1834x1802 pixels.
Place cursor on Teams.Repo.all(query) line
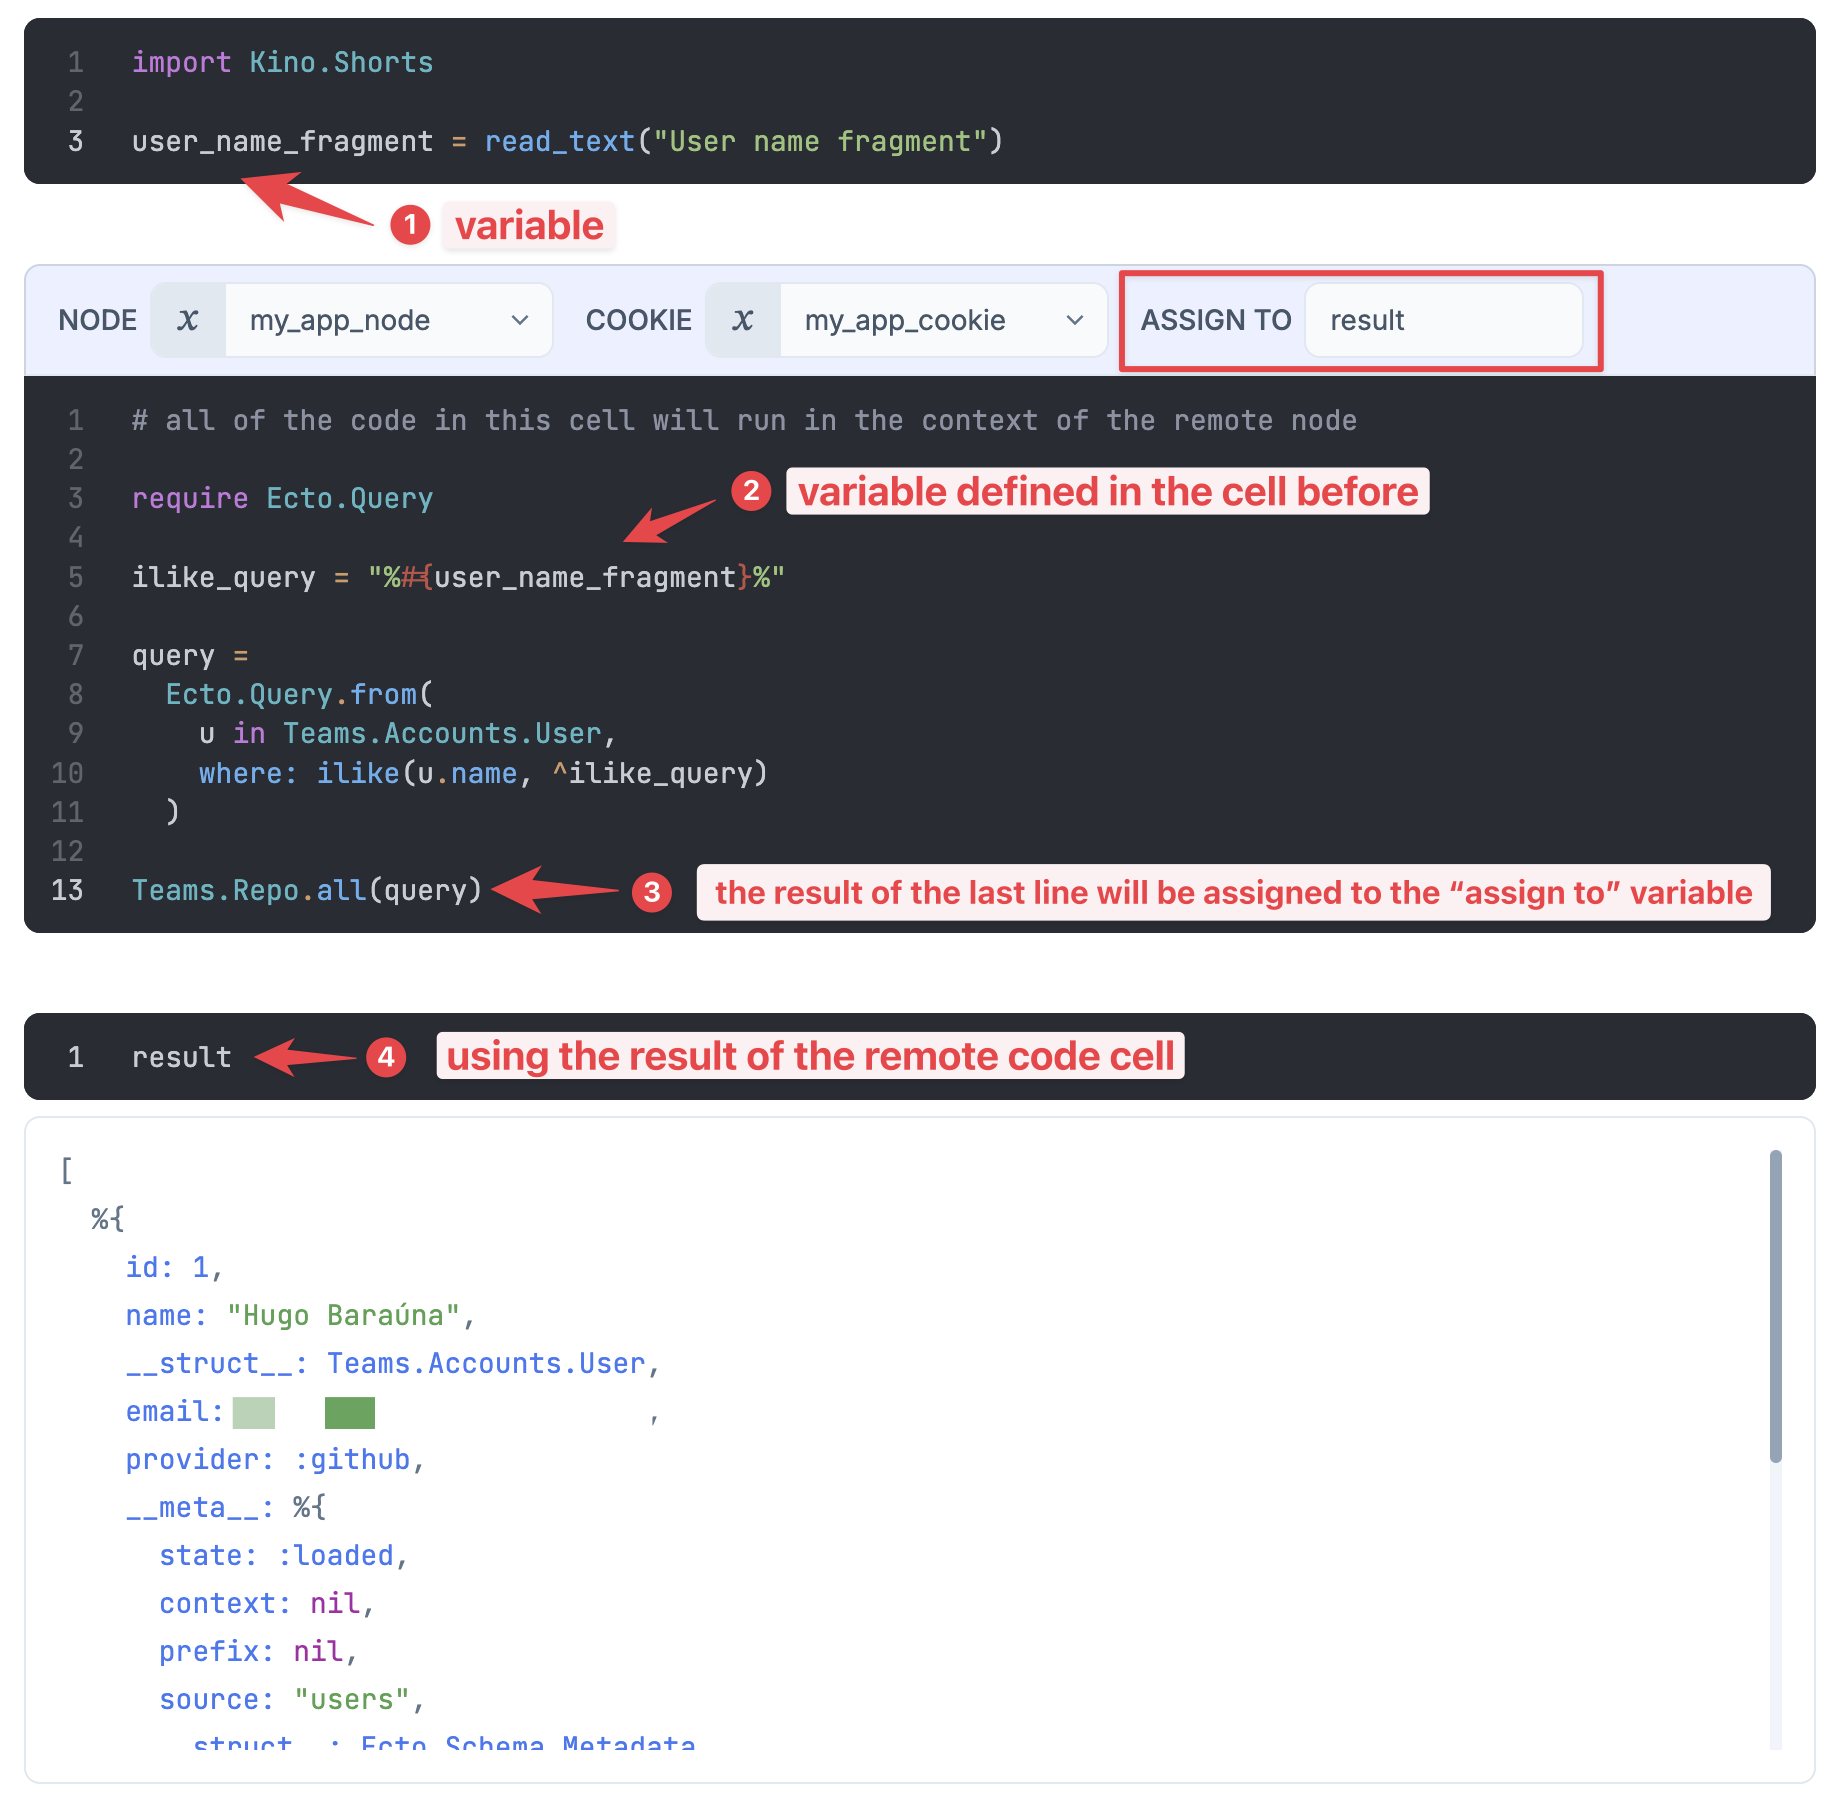coord(307,890)
